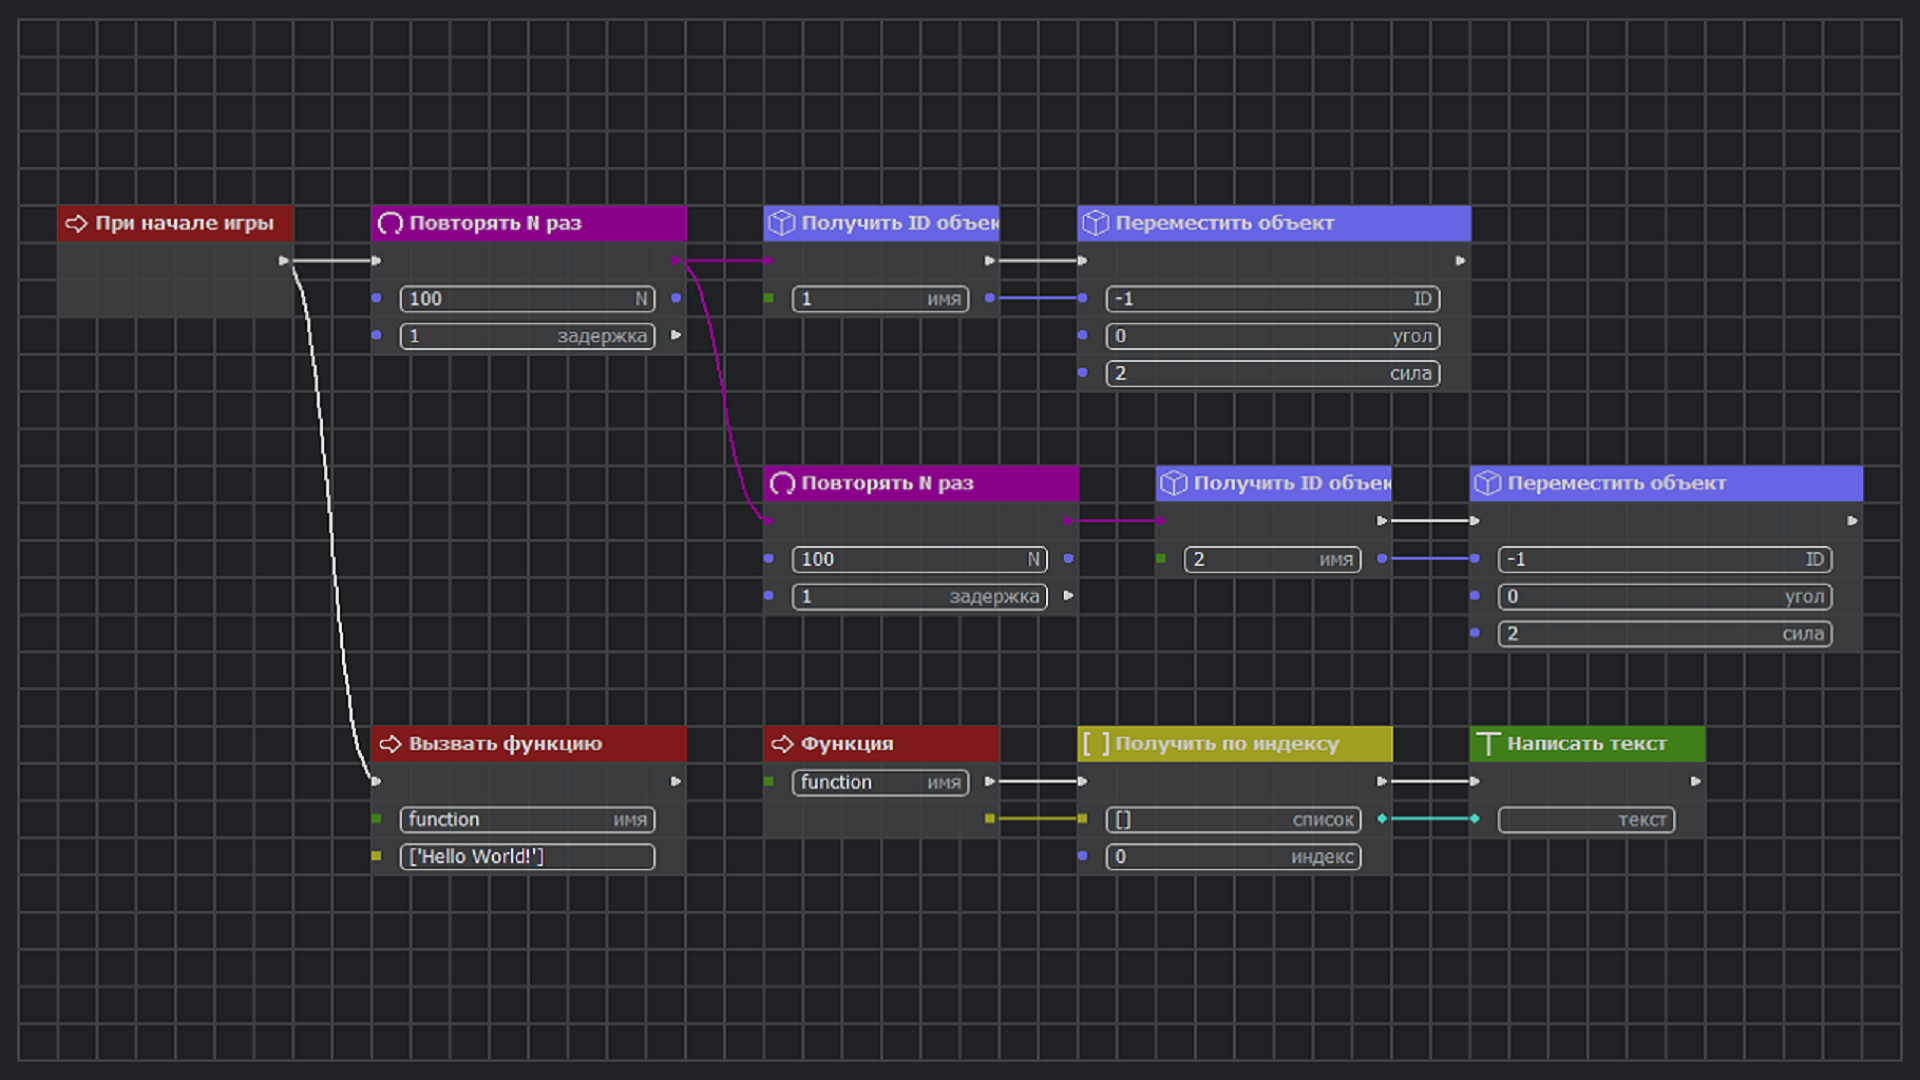Click the T icon on 'Написать текст' node
This screenshot has width=1920, height=1080.
[x=1488, y=744]
